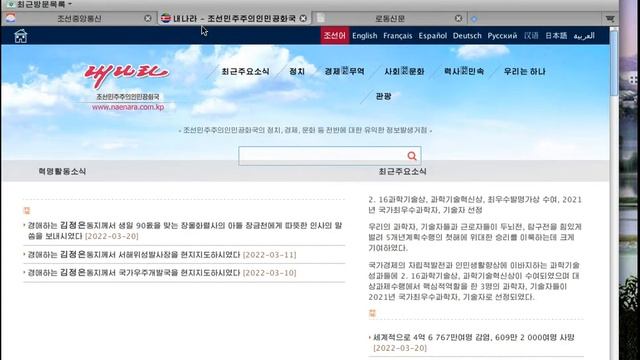The height and width of the screenshot is (360, 640).
Task: Switch to the 조선중앙통신 tab
Action: pyautogui.click(x=79, y=18)
